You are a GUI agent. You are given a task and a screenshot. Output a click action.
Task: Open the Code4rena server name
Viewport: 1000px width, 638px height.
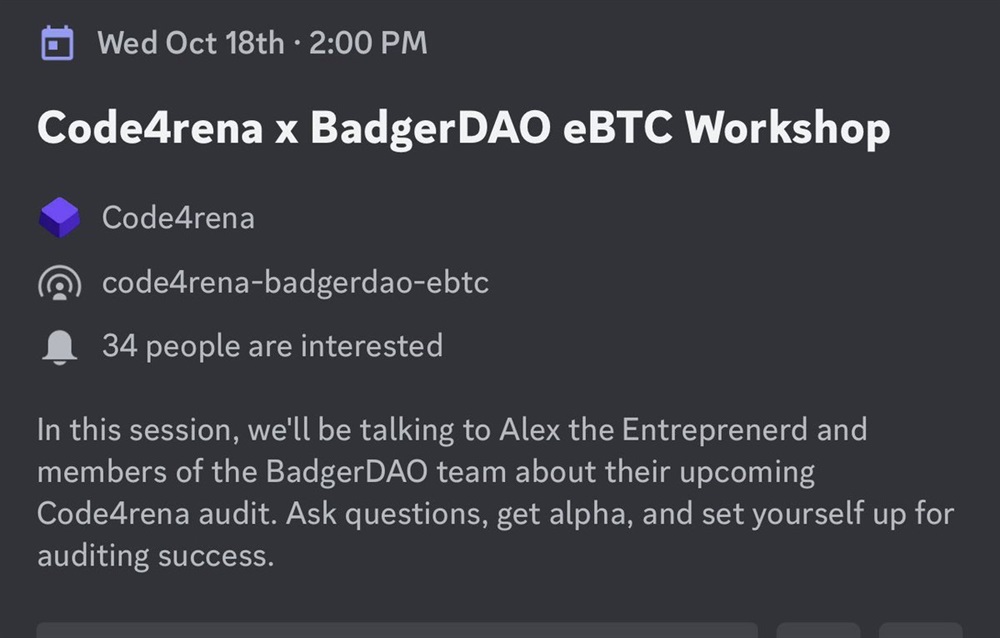tap(178, 218)
